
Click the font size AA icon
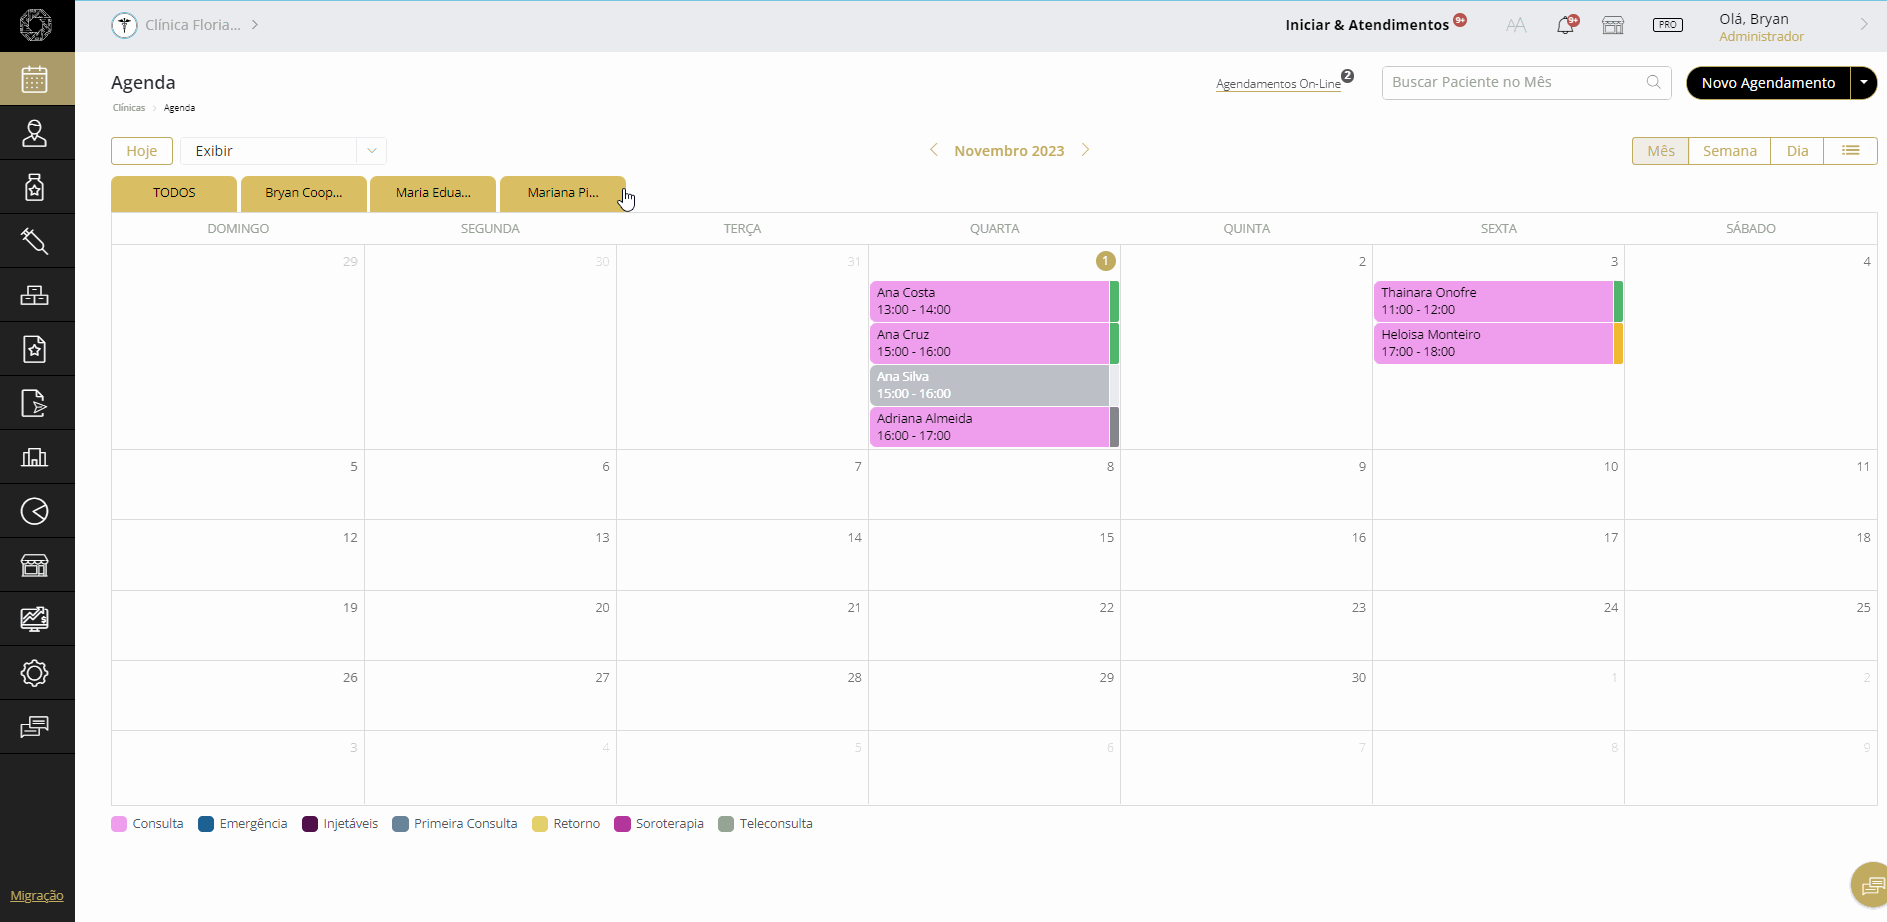[1516, 26]
